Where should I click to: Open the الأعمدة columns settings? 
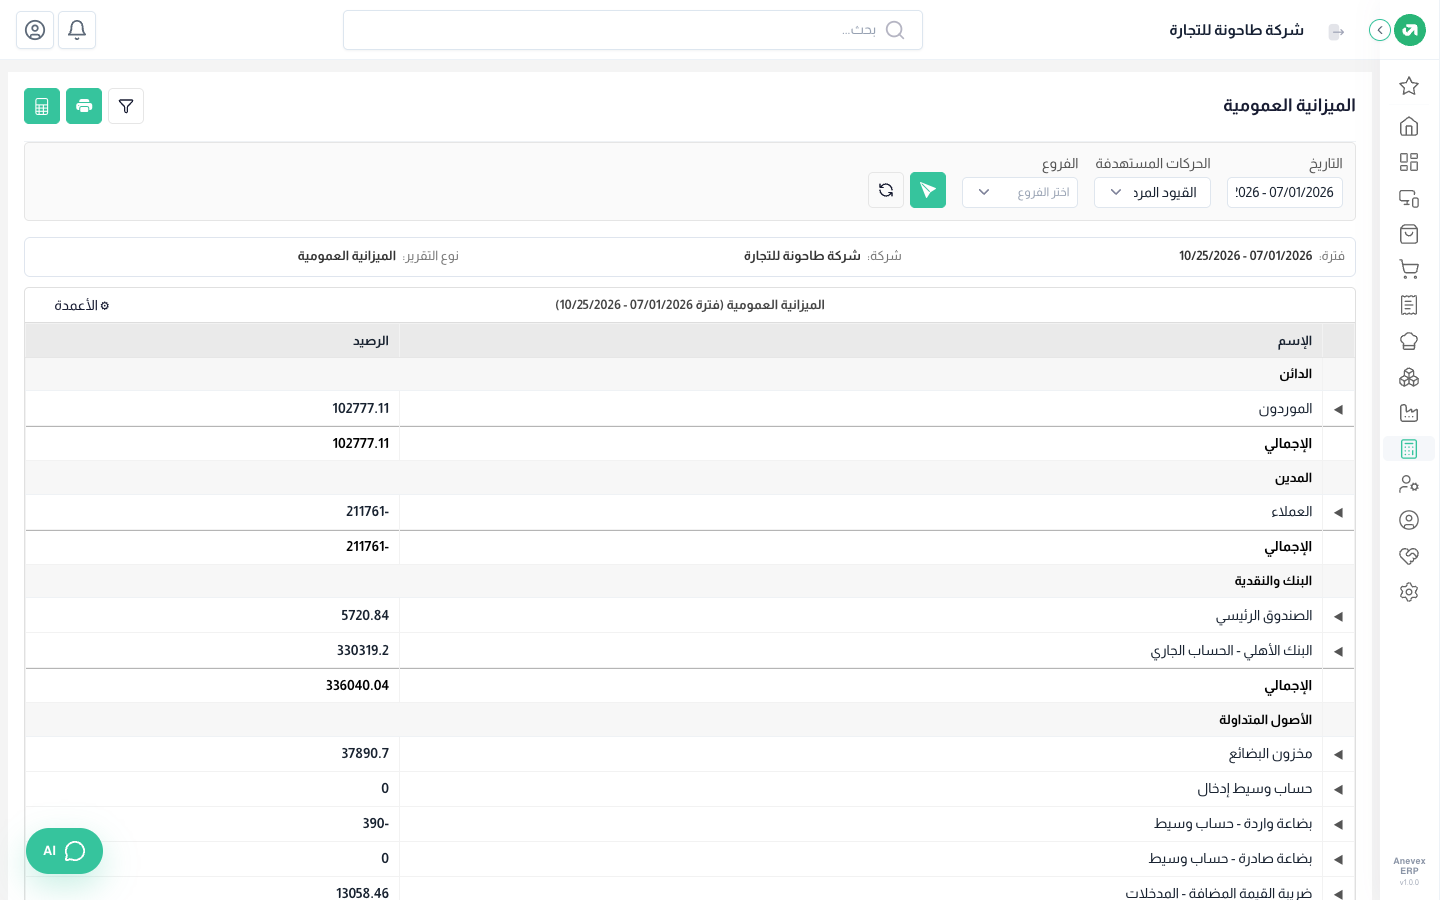[x=82, y=305]
